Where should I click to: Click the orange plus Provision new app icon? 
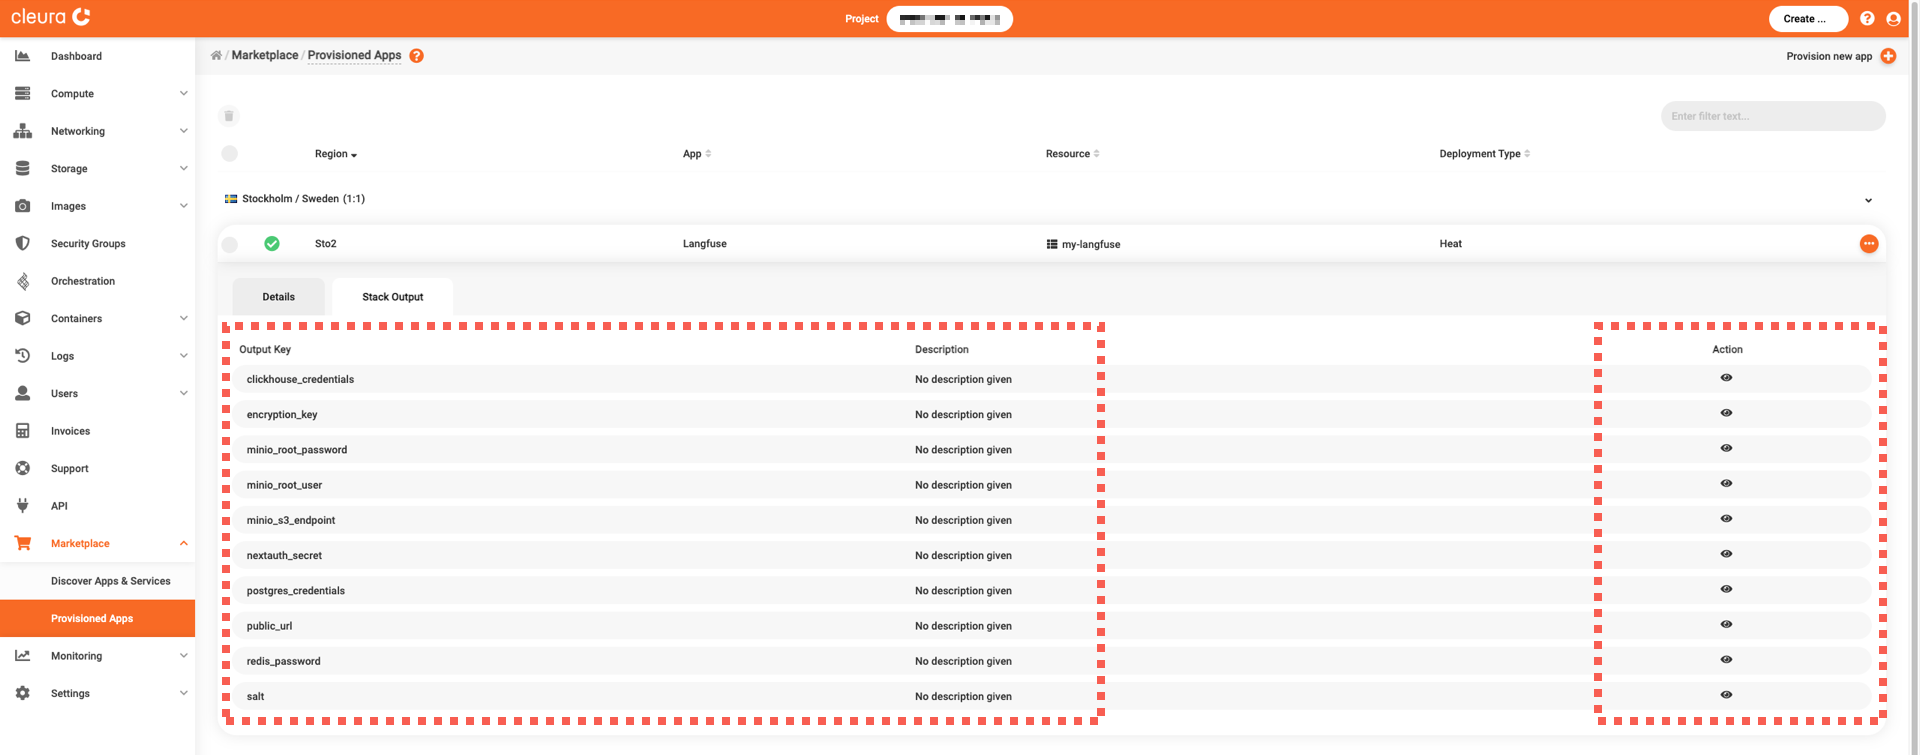point(1888,56)
